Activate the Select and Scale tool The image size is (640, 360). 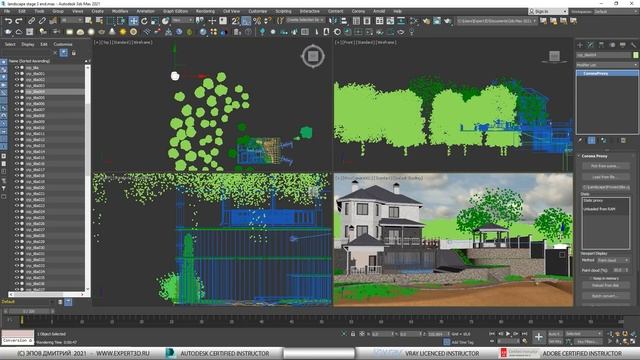(155, 20)
